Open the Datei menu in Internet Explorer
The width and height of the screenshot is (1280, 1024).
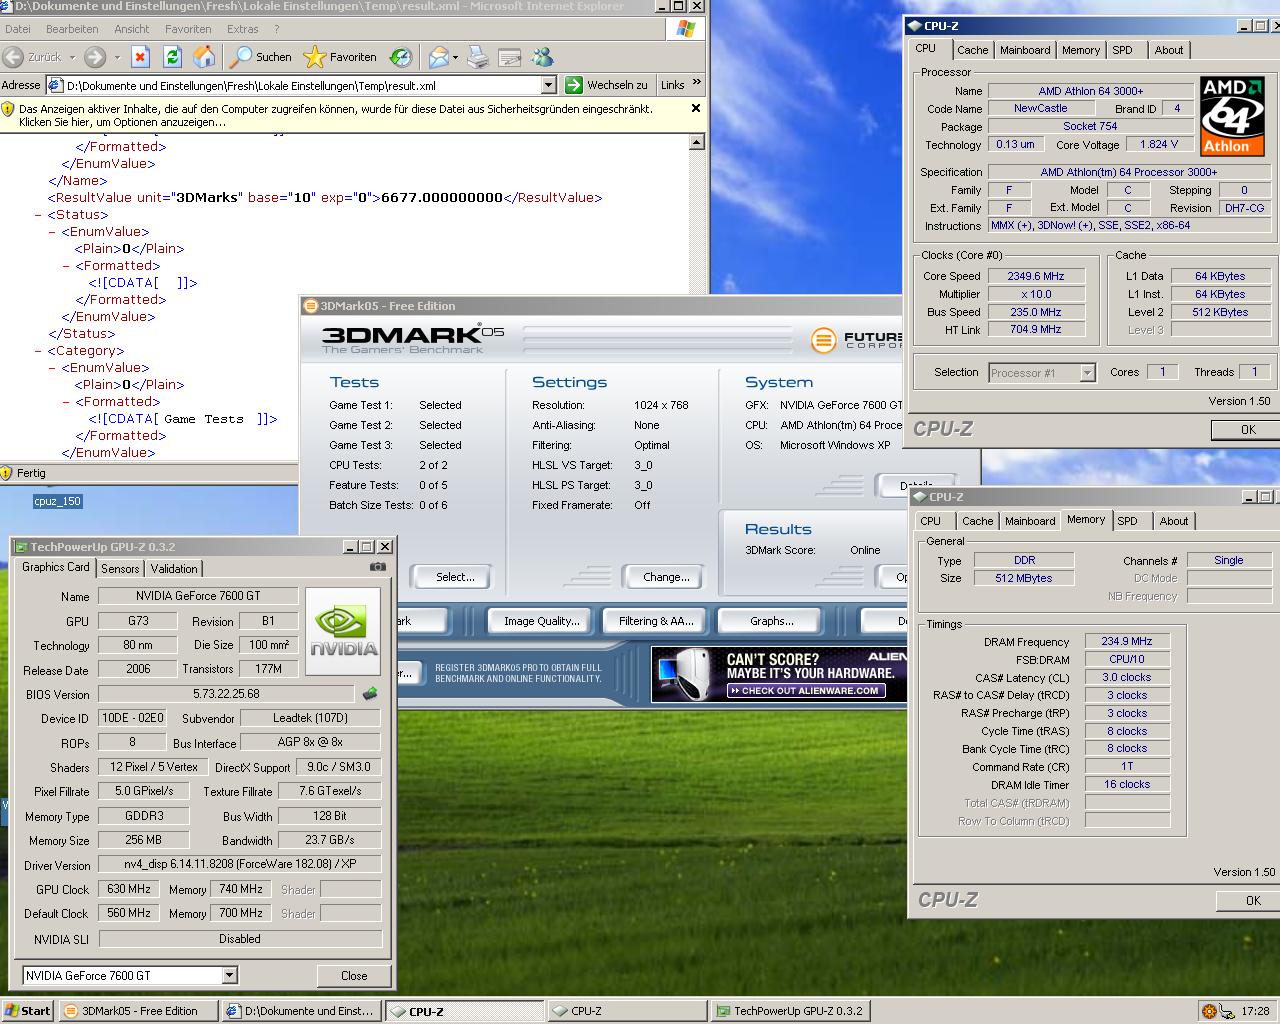tap(18, 29)
